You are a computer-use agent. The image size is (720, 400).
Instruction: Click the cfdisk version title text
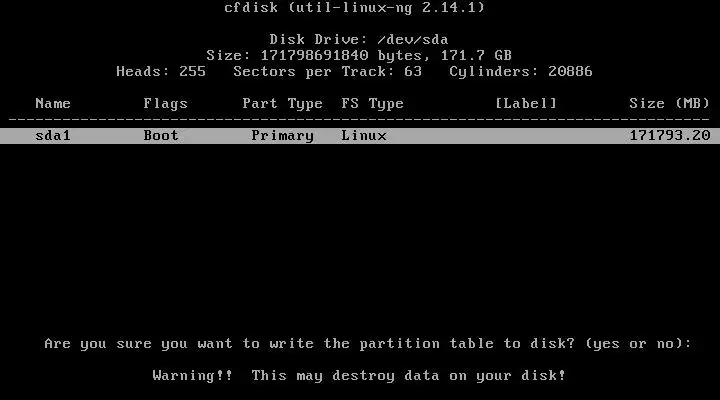point(354,8)
